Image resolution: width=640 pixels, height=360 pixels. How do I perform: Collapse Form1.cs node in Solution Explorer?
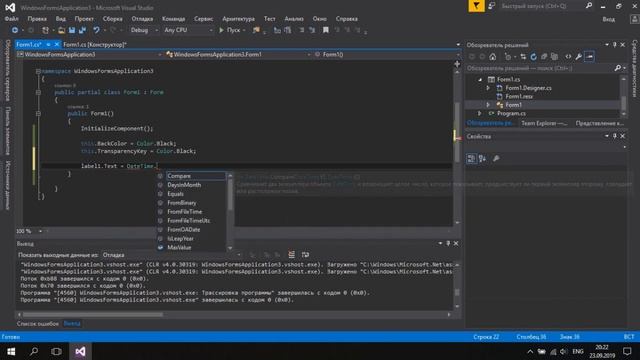480,79
